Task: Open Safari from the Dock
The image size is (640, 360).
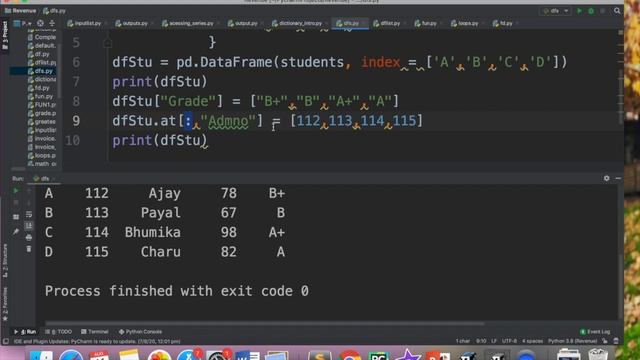Action: [71, 356]
